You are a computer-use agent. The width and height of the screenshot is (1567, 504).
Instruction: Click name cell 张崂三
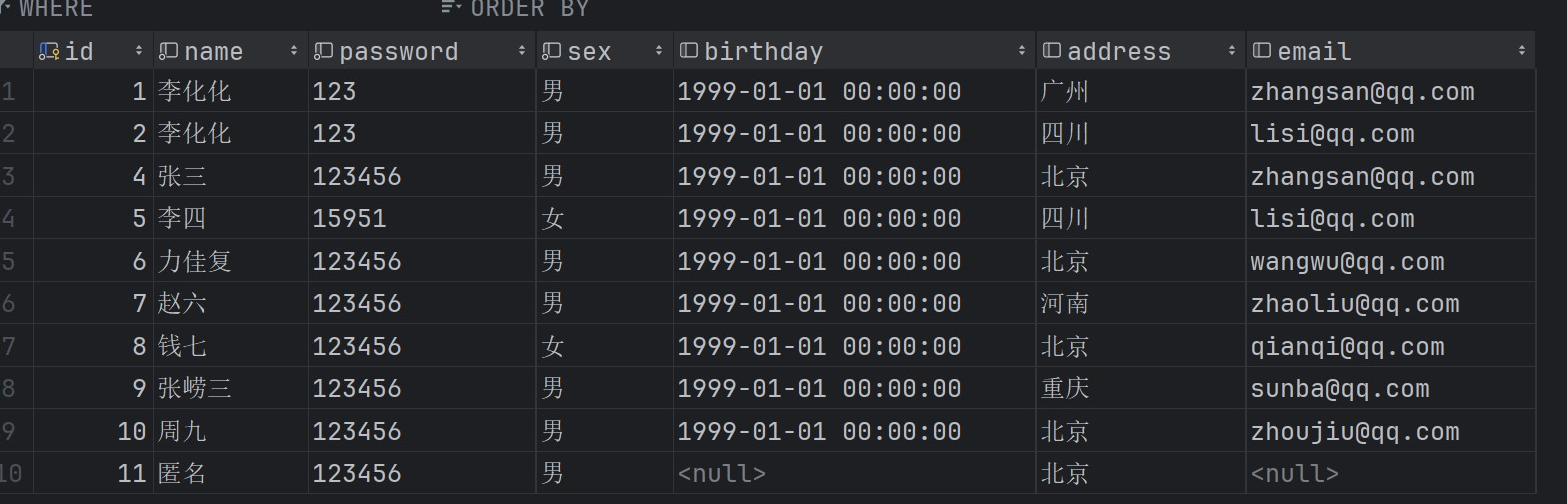(230, 388)
